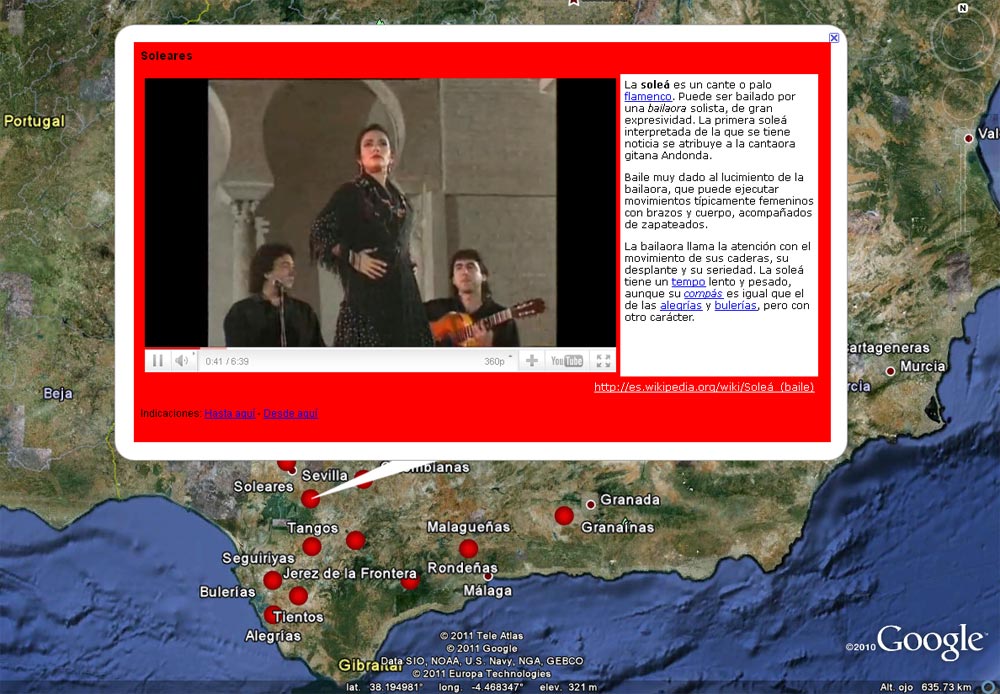
Task: Open the 'compás' link
Action: point(703,294)
